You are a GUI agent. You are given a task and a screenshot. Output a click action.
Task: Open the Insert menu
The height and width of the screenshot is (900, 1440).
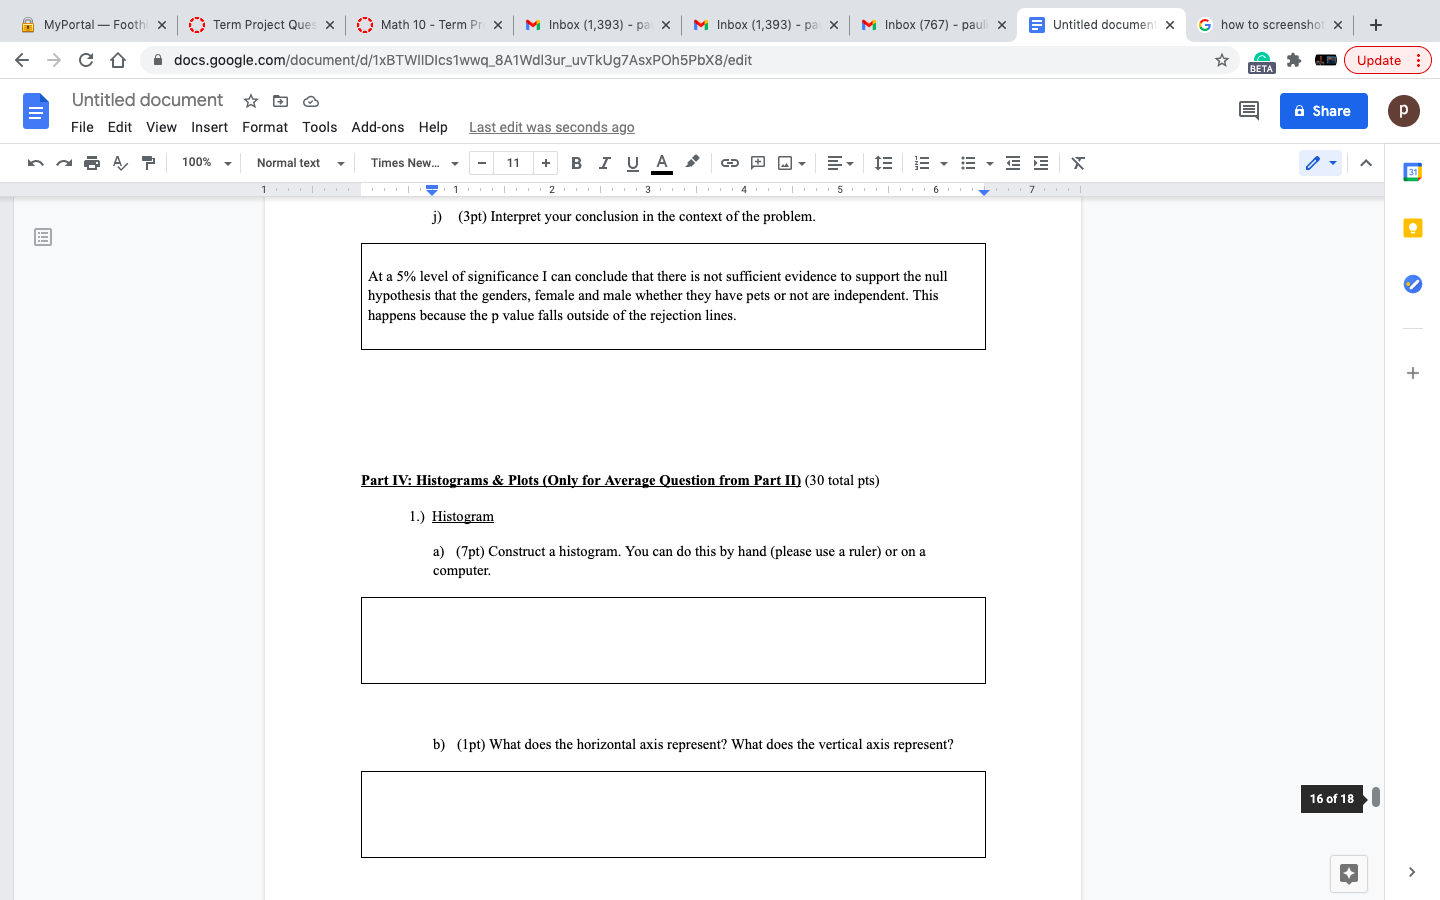click(x=209, y=127)
